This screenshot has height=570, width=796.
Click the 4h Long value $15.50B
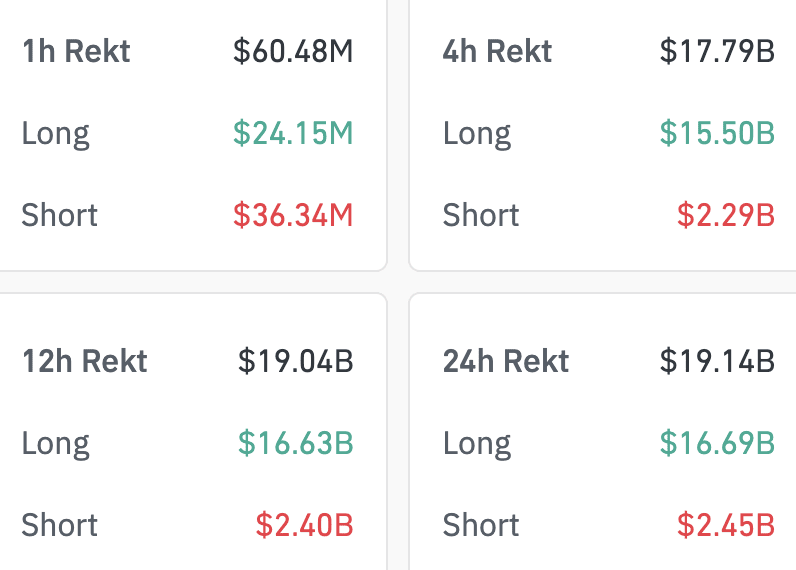[717, 133]
